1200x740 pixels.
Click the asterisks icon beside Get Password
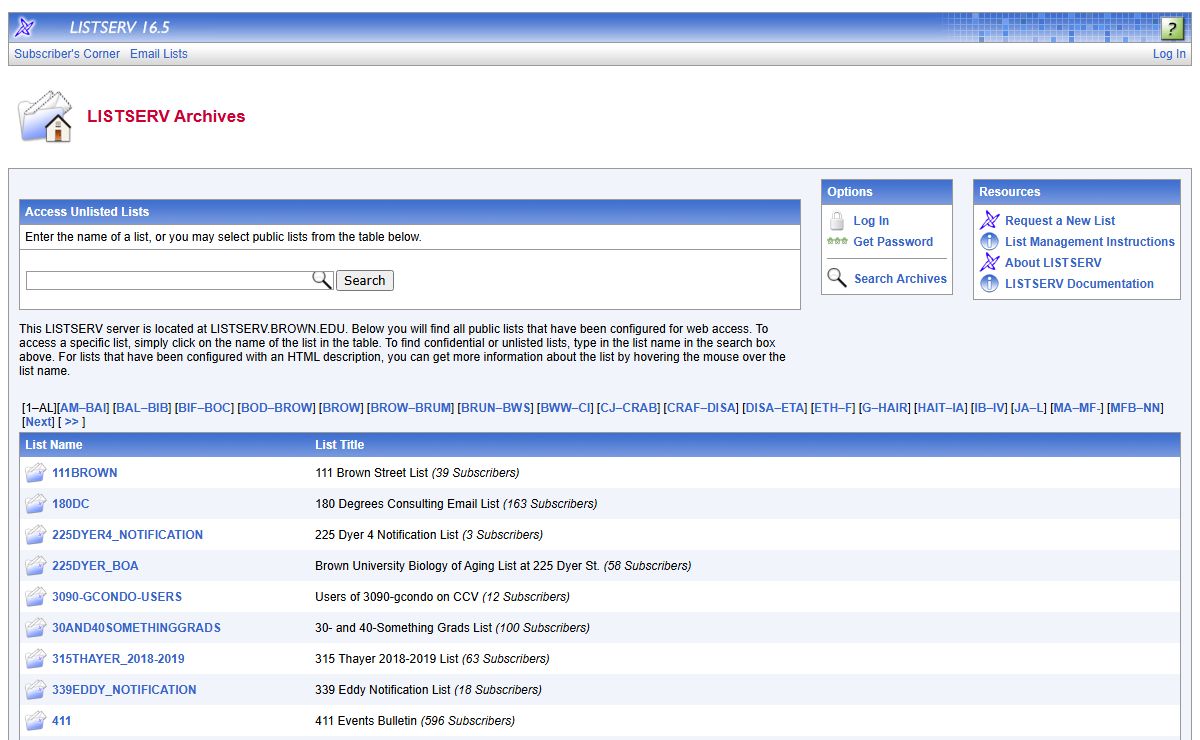(x=837, y=241)
